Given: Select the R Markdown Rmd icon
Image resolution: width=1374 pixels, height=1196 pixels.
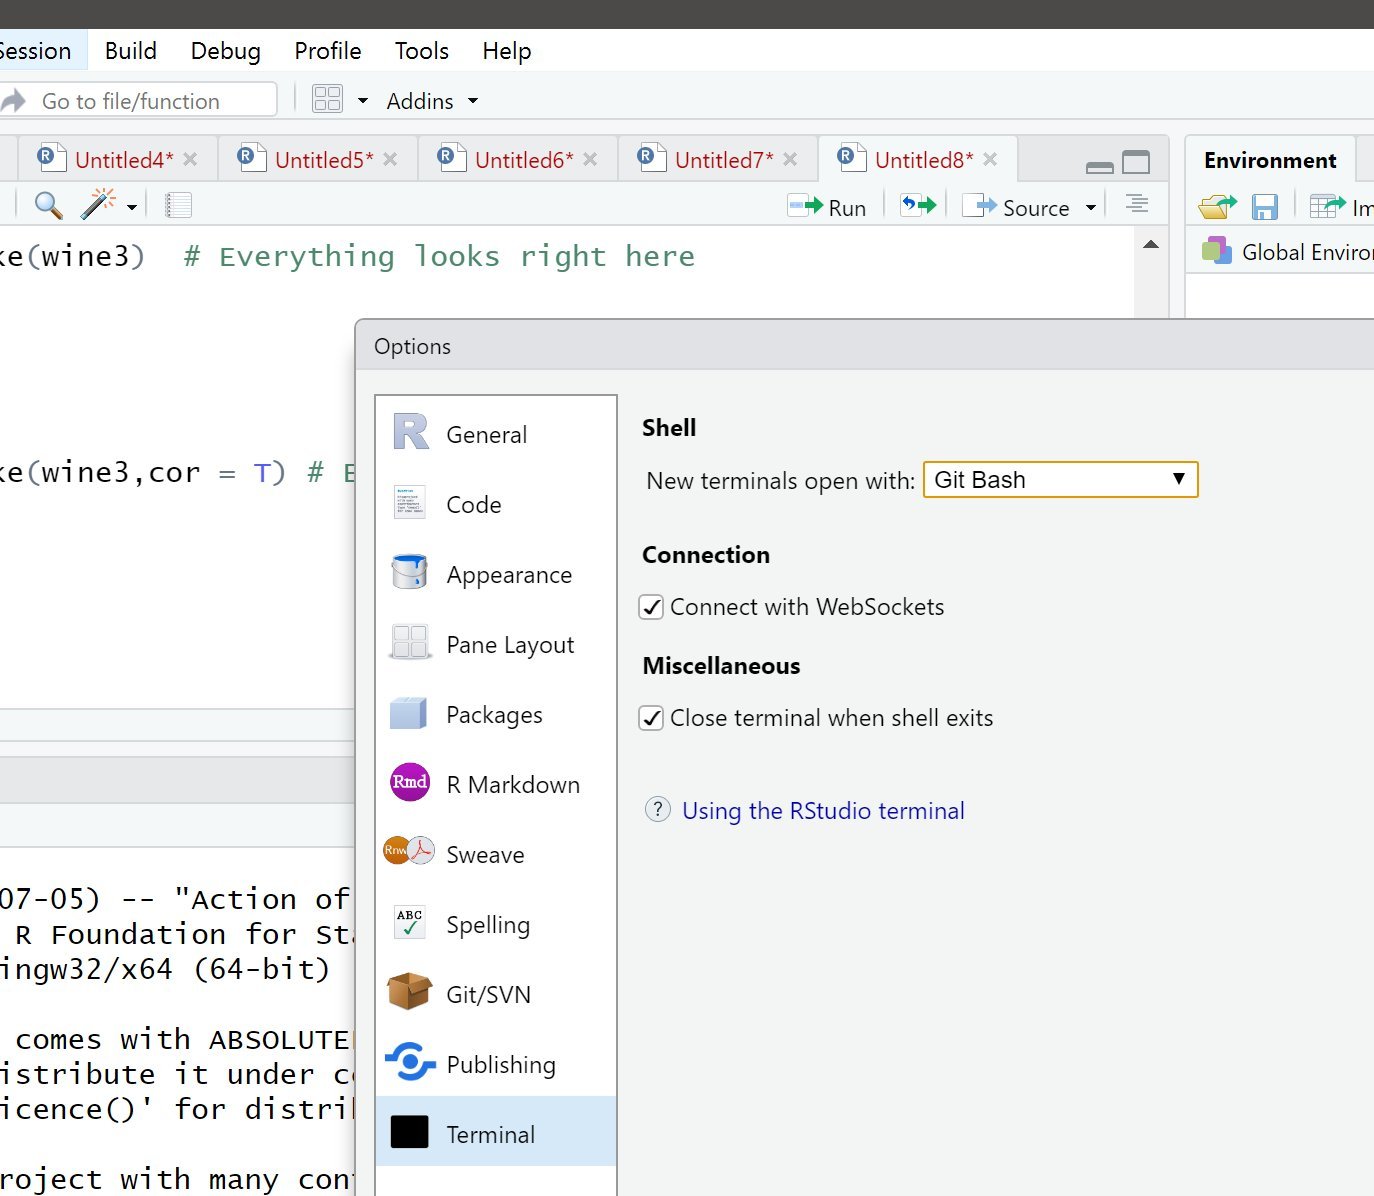Looking at the screenshot, I should [410, 782].
